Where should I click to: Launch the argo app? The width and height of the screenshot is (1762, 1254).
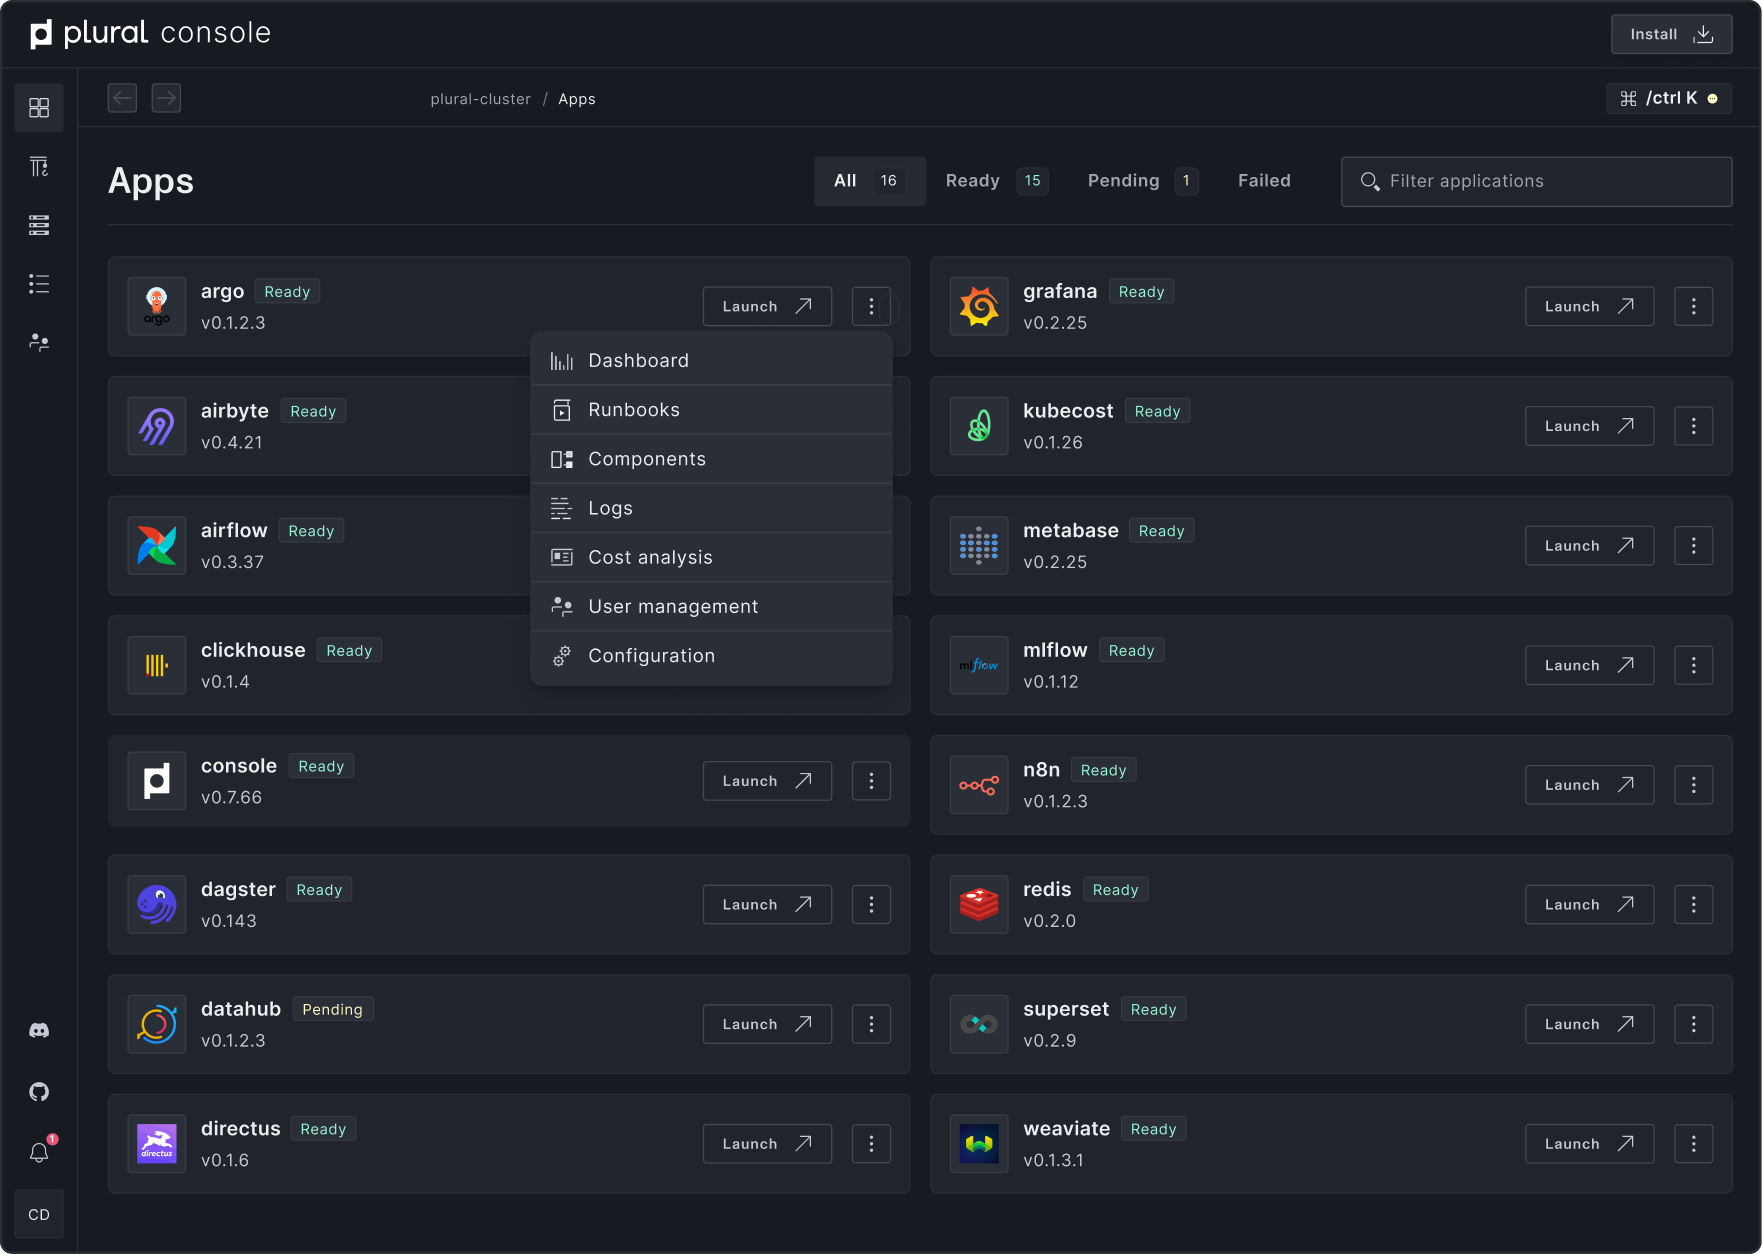(x=767, y=306)
